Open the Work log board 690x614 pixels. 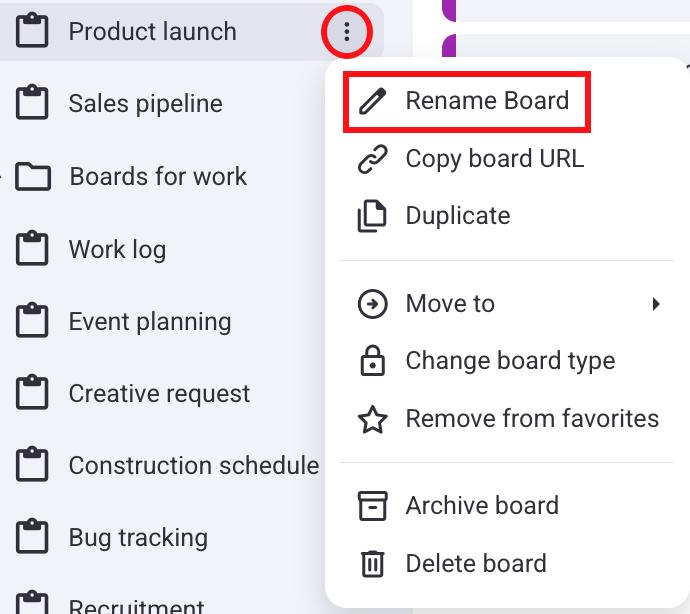click(x=117, y=249)
